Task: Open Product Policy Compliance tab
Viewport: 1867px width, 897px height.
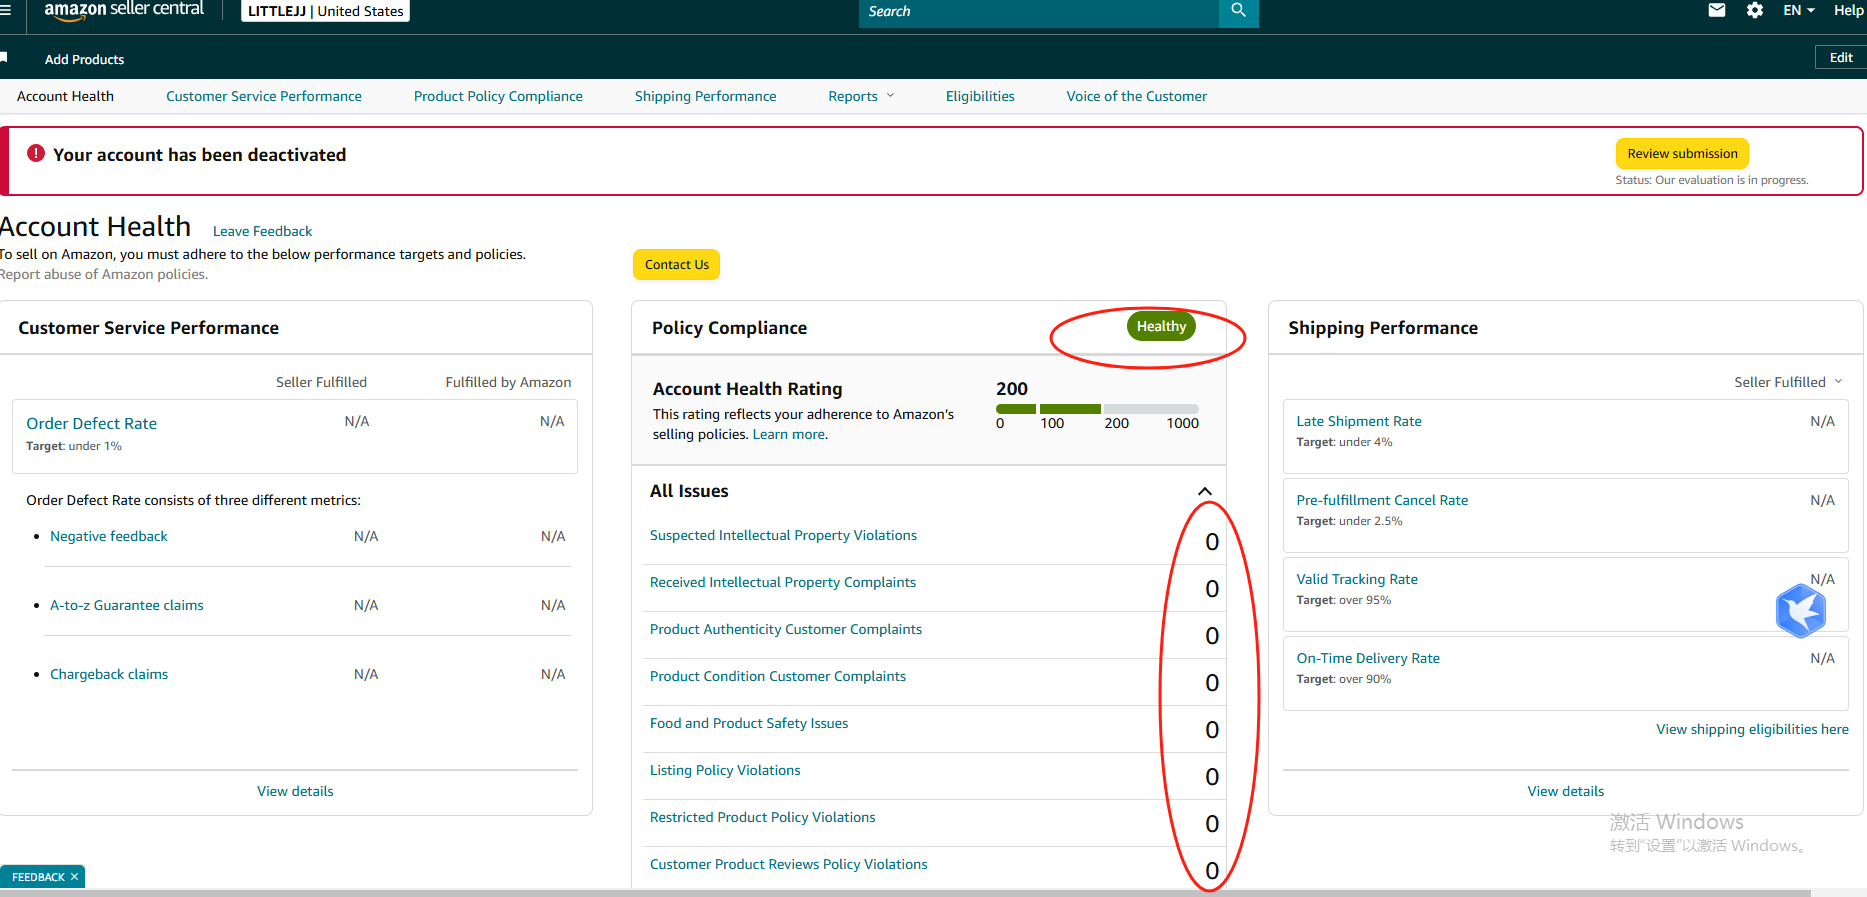Action: coord(498,96)
